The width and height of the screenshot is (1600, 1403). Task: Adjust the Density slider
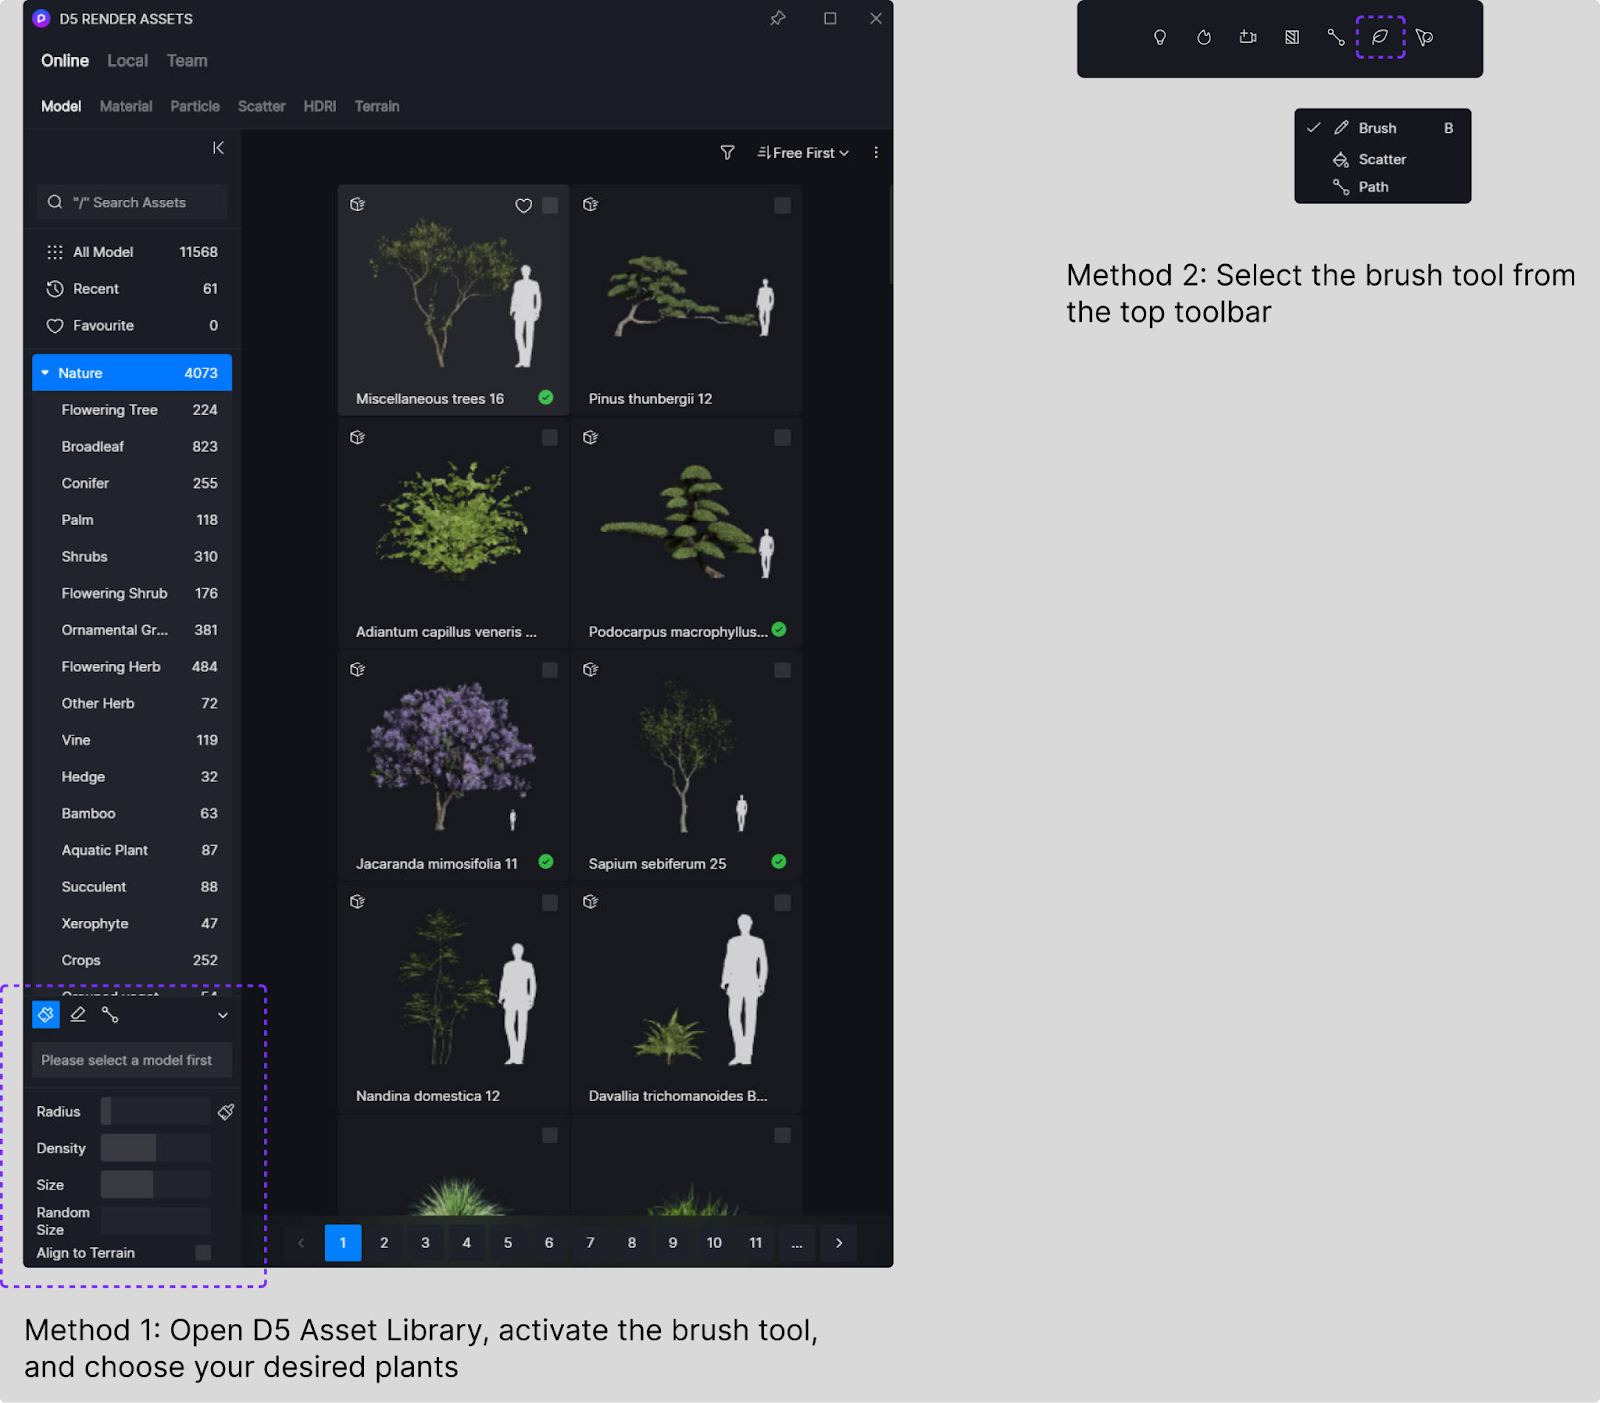(156, 1148)
